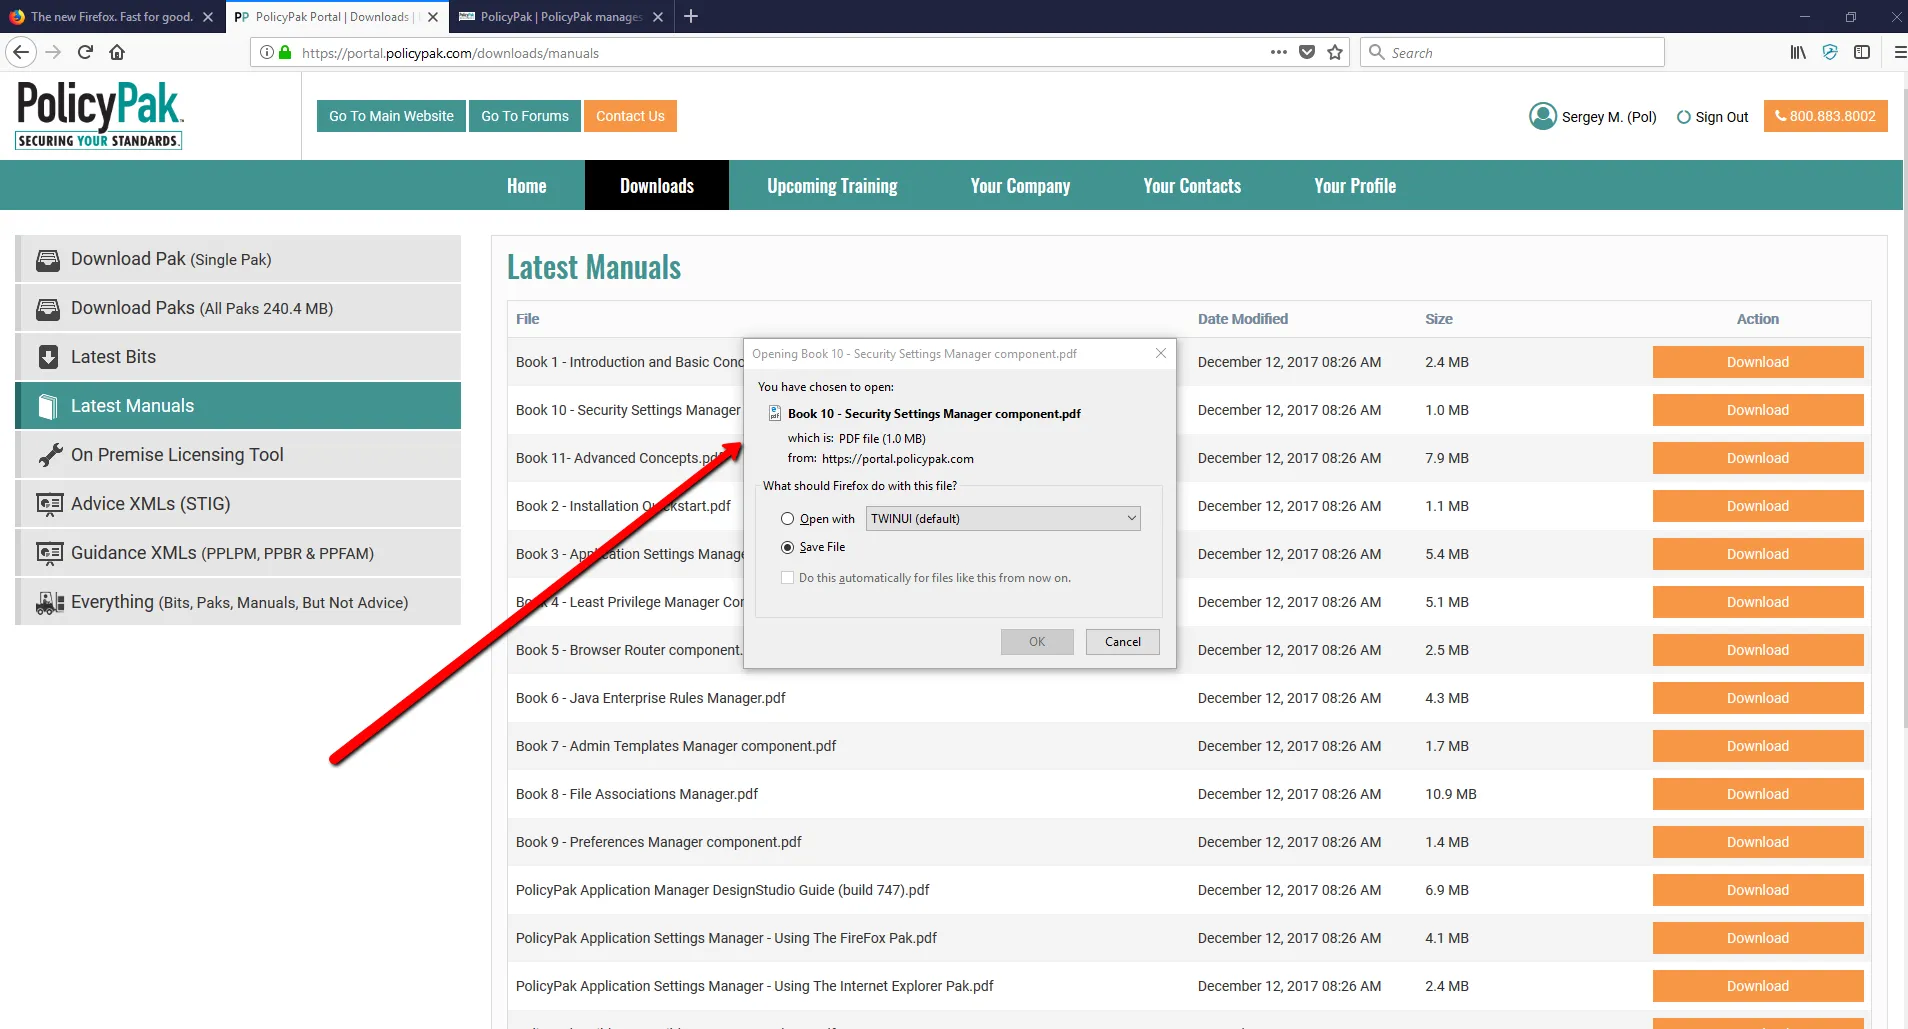Image resolution: width=1908 pixels, height=1029 pixels.
Task: Click the page vertical scrollbar
Action: (x=1904, y=400)
